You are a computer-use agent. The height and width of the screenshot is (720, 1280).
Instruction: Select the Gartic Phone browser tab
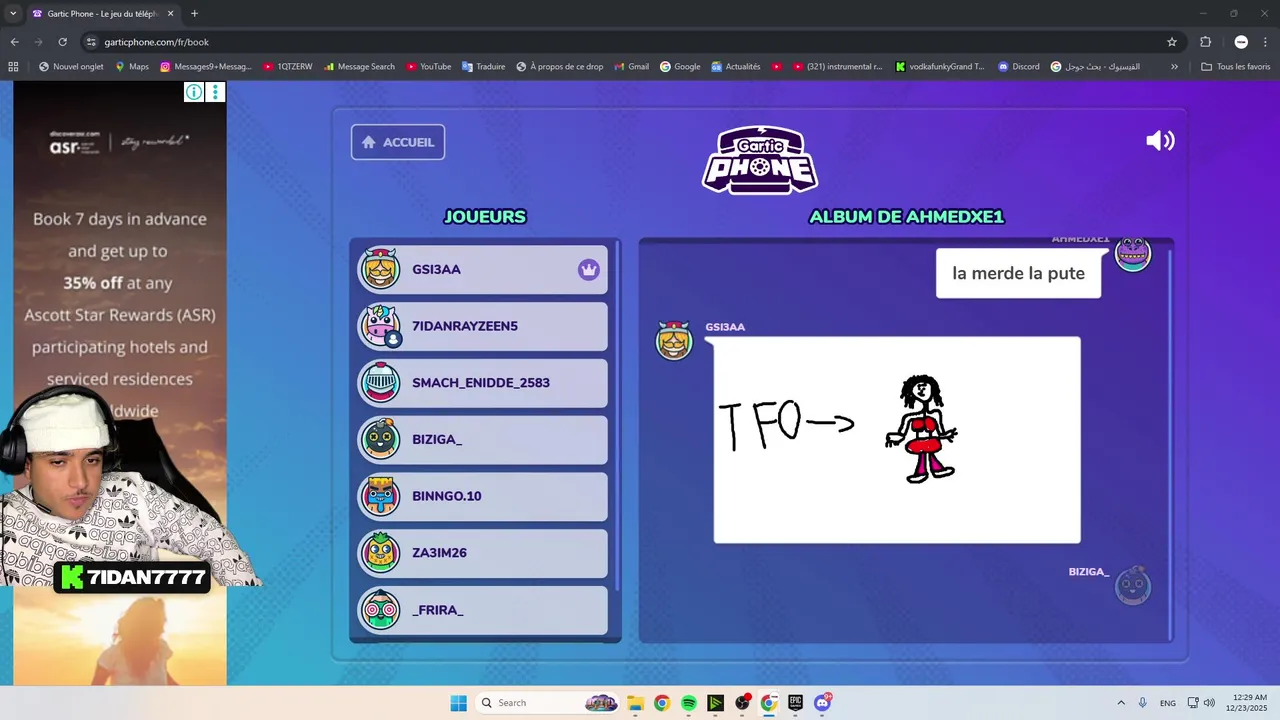point(103,14)
